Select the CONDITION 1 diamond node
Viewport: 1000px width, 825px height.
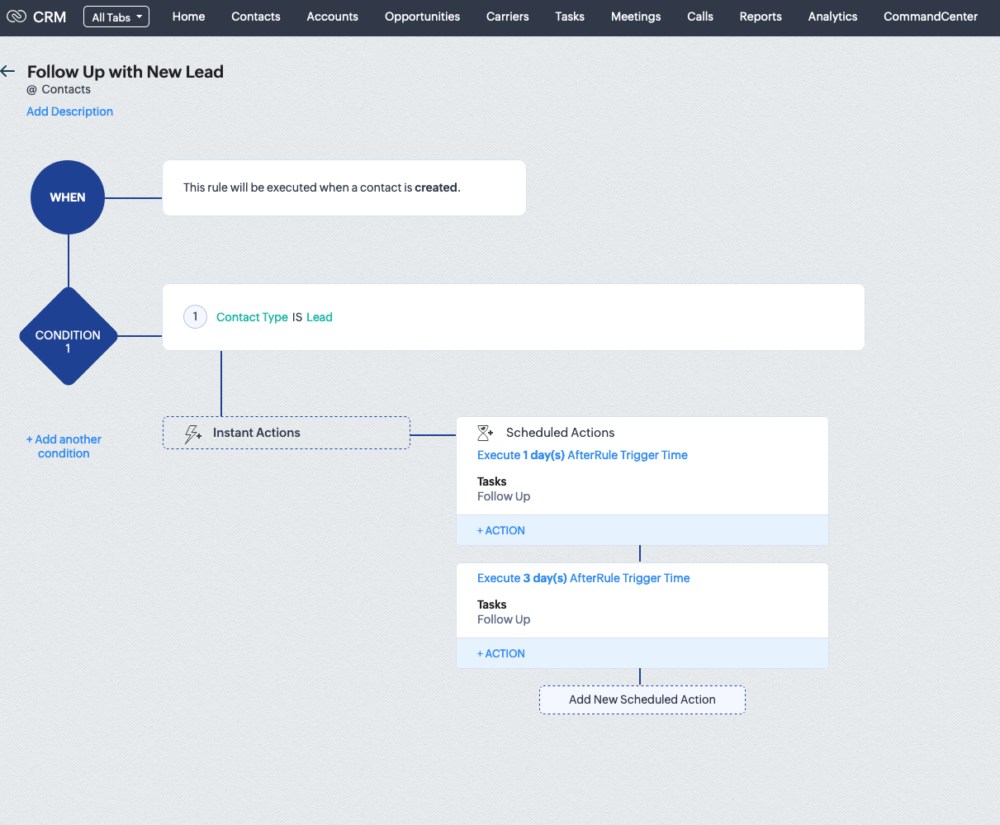pyautogui.click(x=68, y=336)
